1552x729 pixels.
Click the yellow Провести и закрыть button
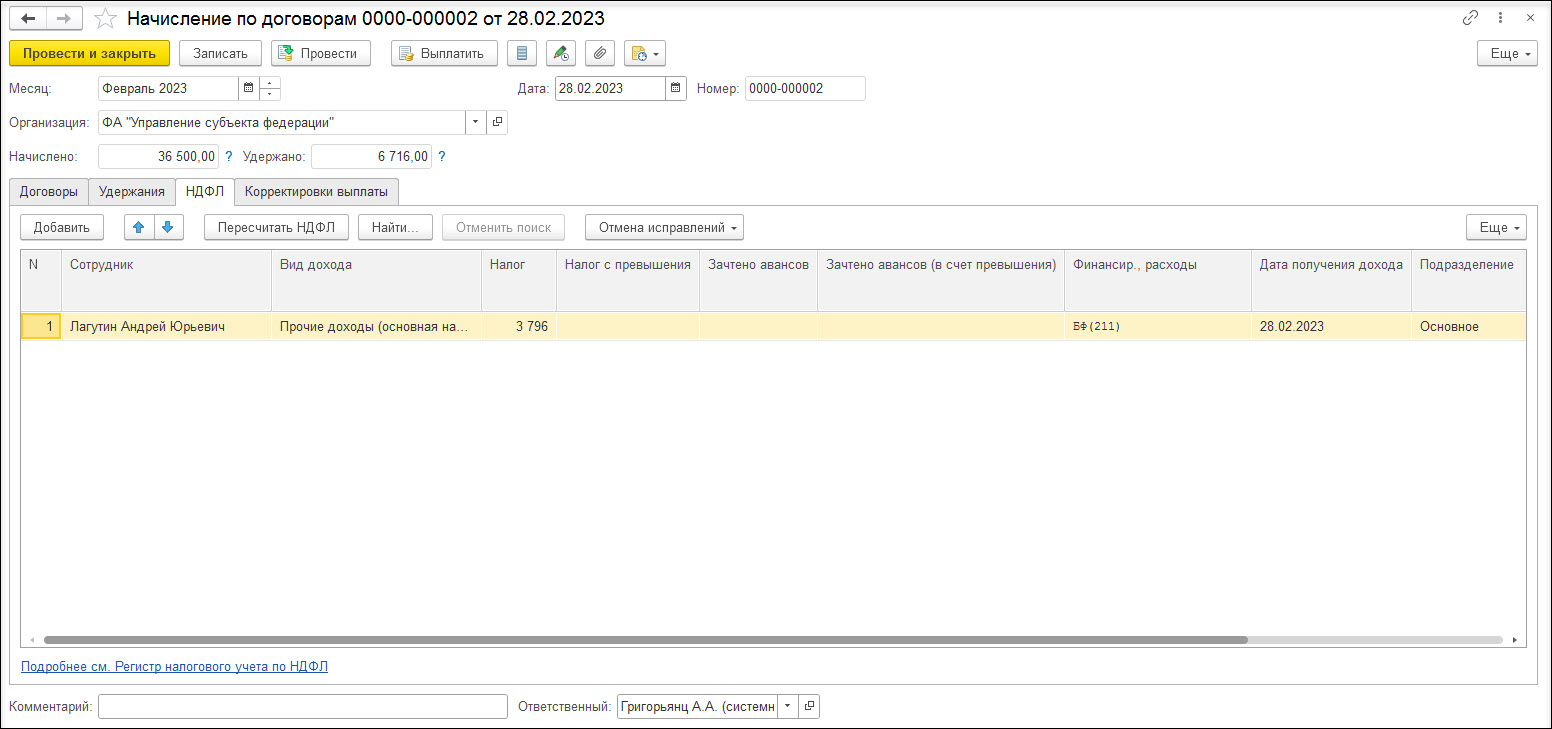click(x=89, y=53)
